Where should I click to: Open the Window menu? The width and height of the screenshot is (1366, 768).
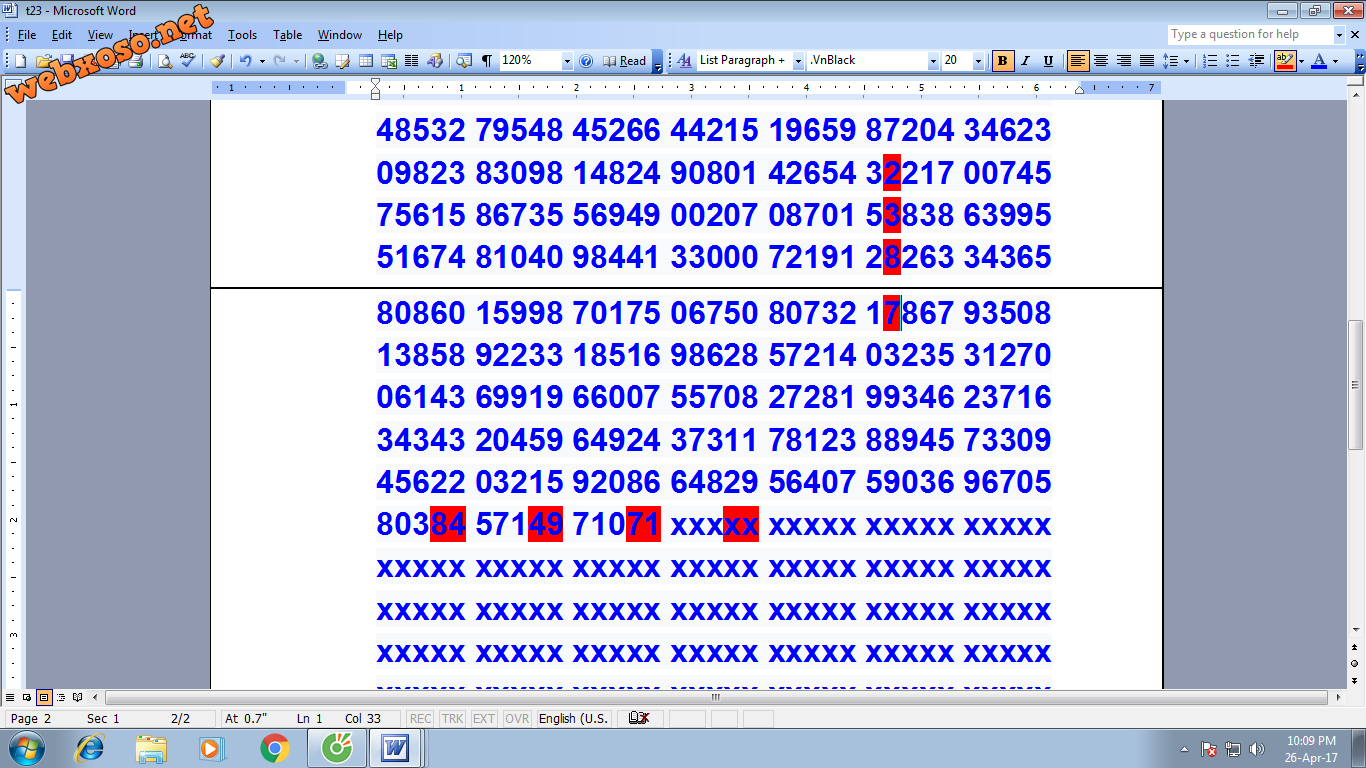(340, 35)
